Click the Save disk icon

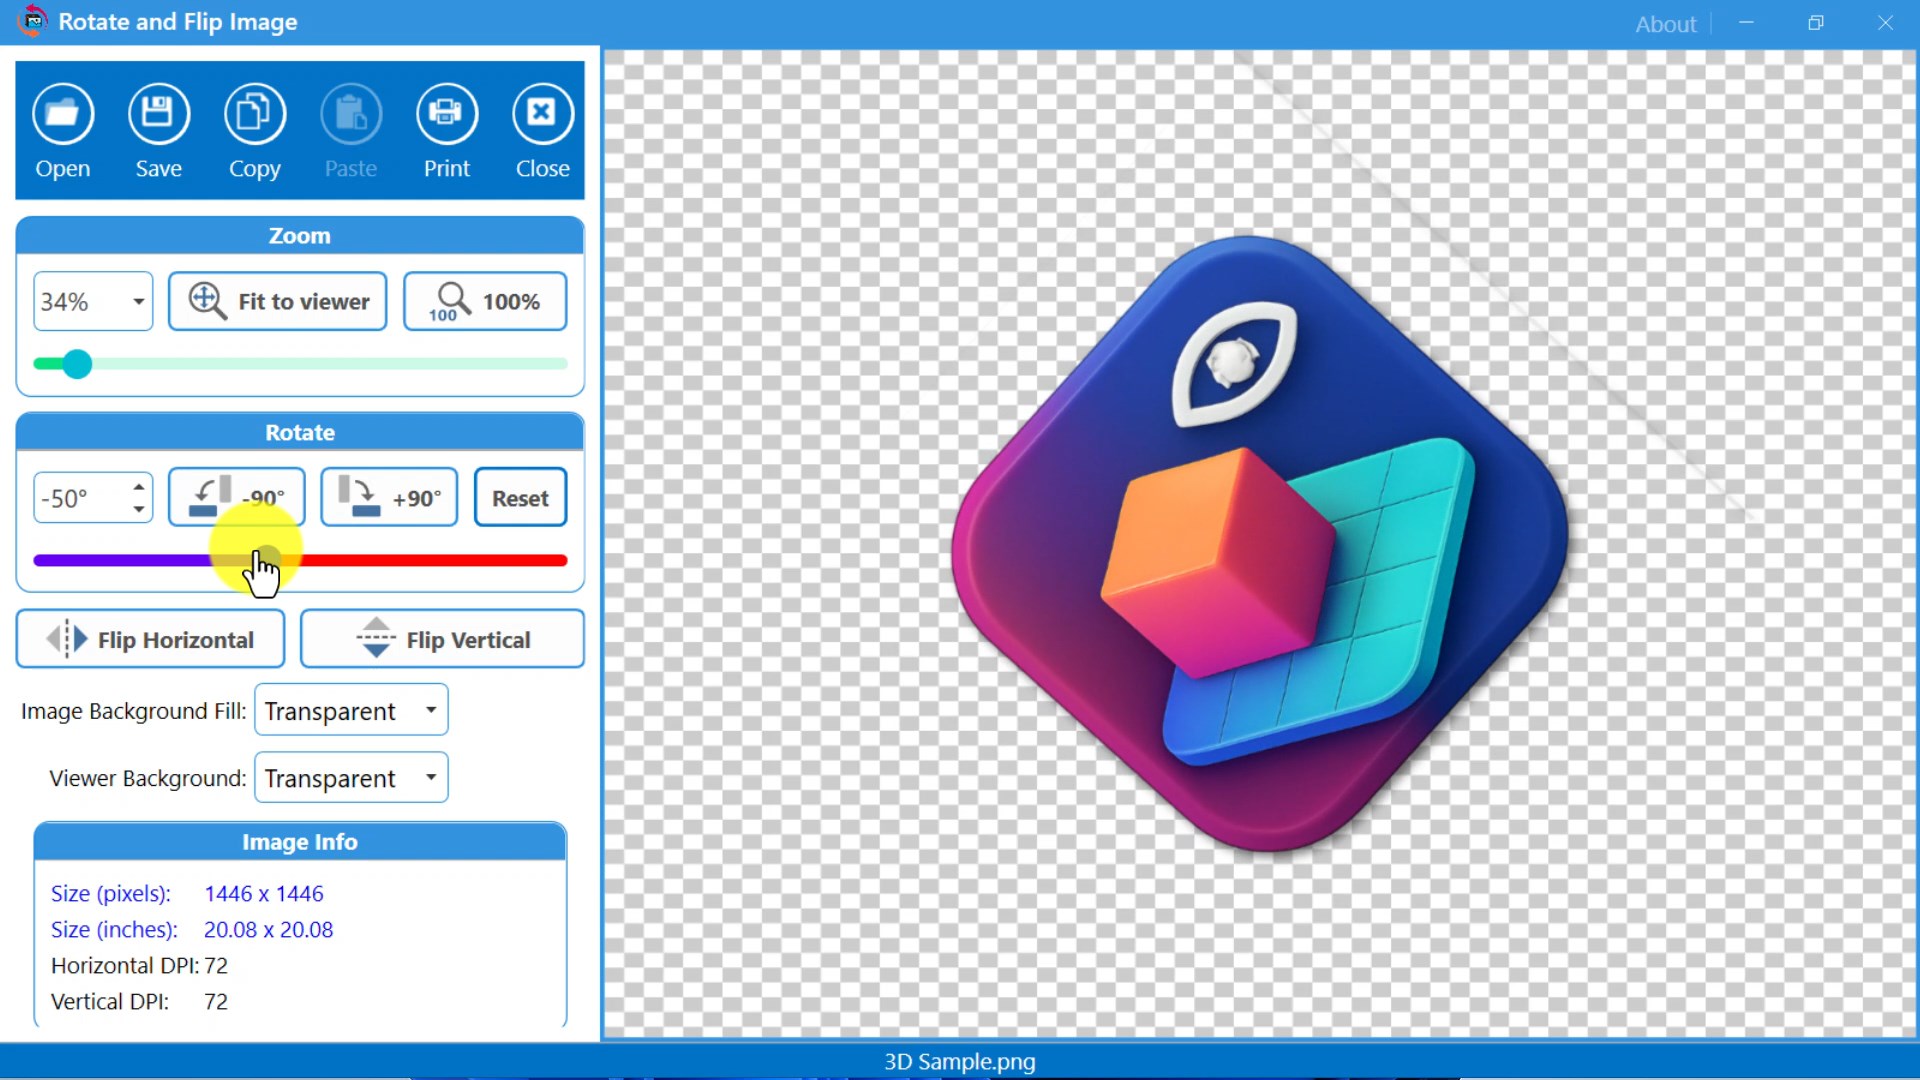click(x=158, y=114)
